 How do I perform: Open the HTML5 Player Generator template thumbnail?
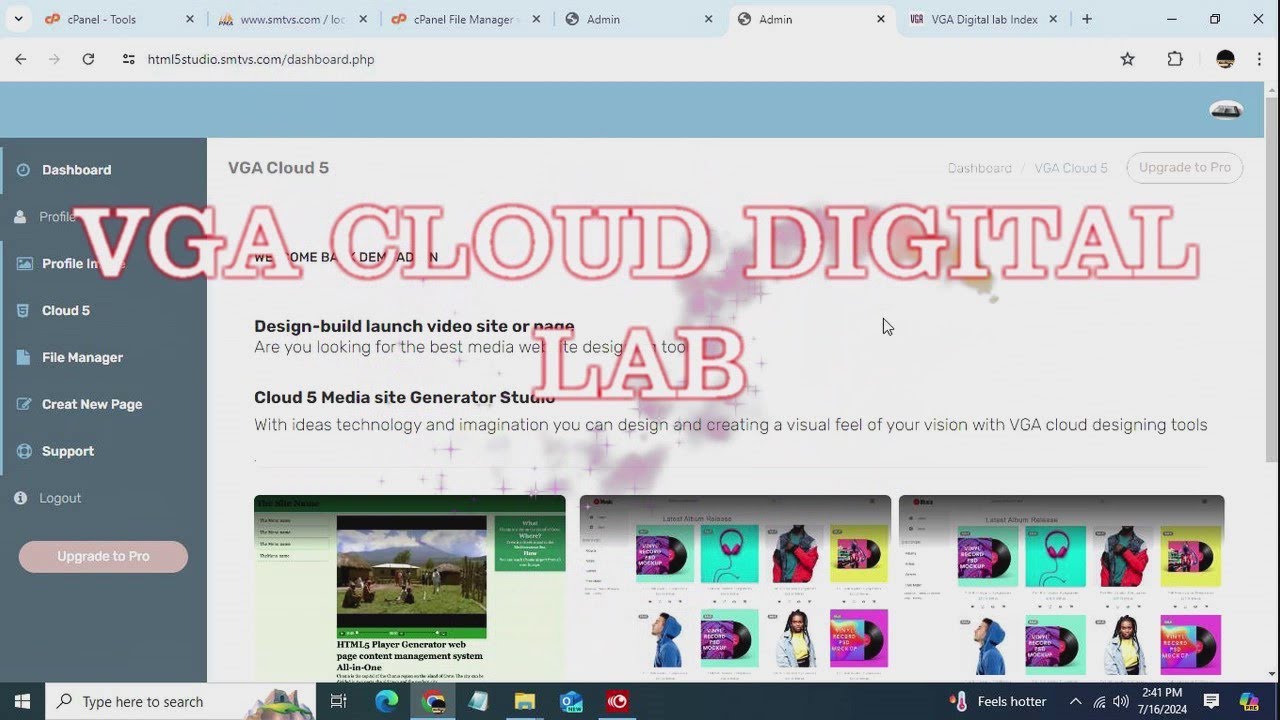coord(410,589)
